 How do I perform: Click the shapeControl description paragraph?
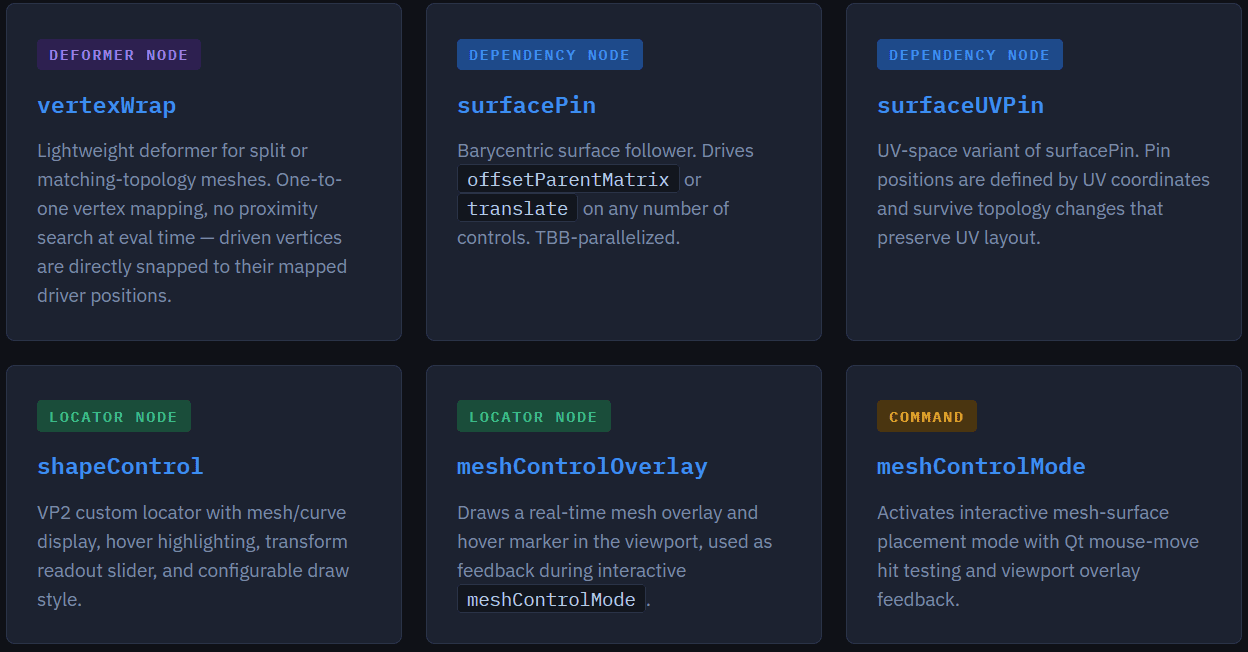193,556
